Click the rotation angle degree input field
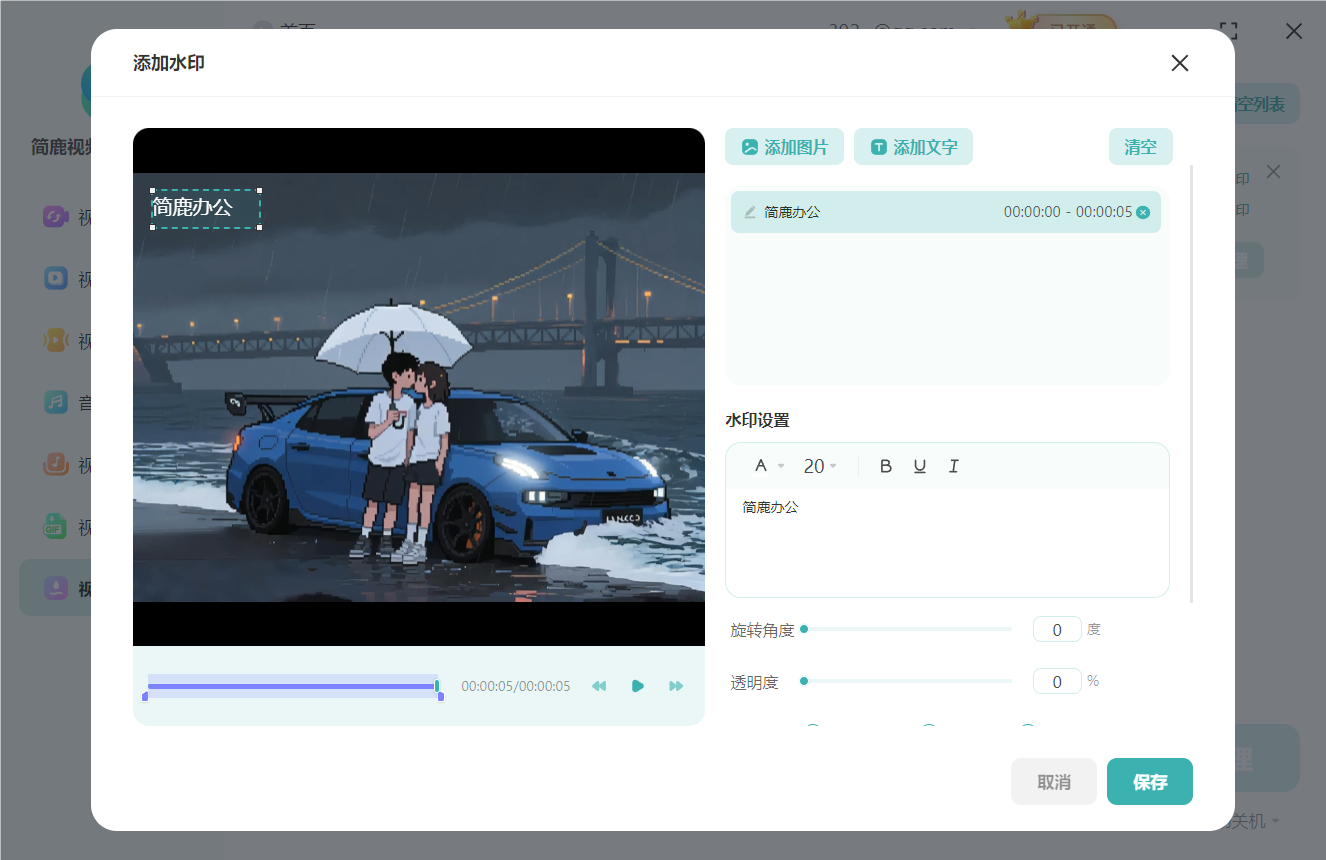The width and height of the screenshot is (1326, 860). (1056, 630)
